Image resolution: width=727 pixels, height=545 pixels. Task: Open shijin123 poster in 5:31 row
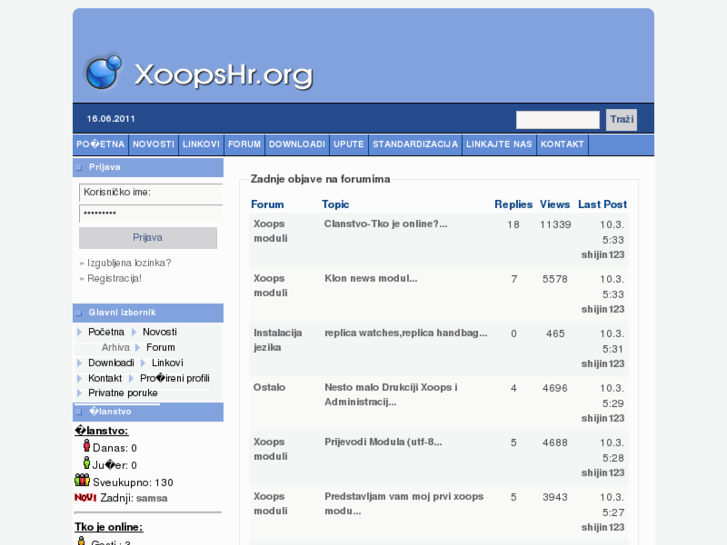[x=603, y=364]
